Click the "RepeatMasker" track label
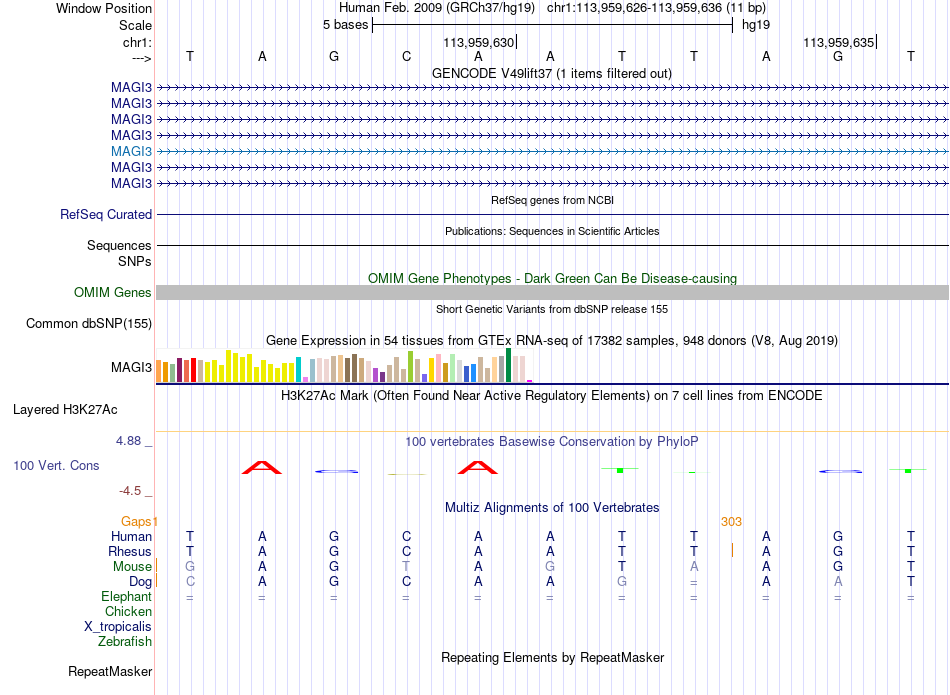 (x=110, y=671)
